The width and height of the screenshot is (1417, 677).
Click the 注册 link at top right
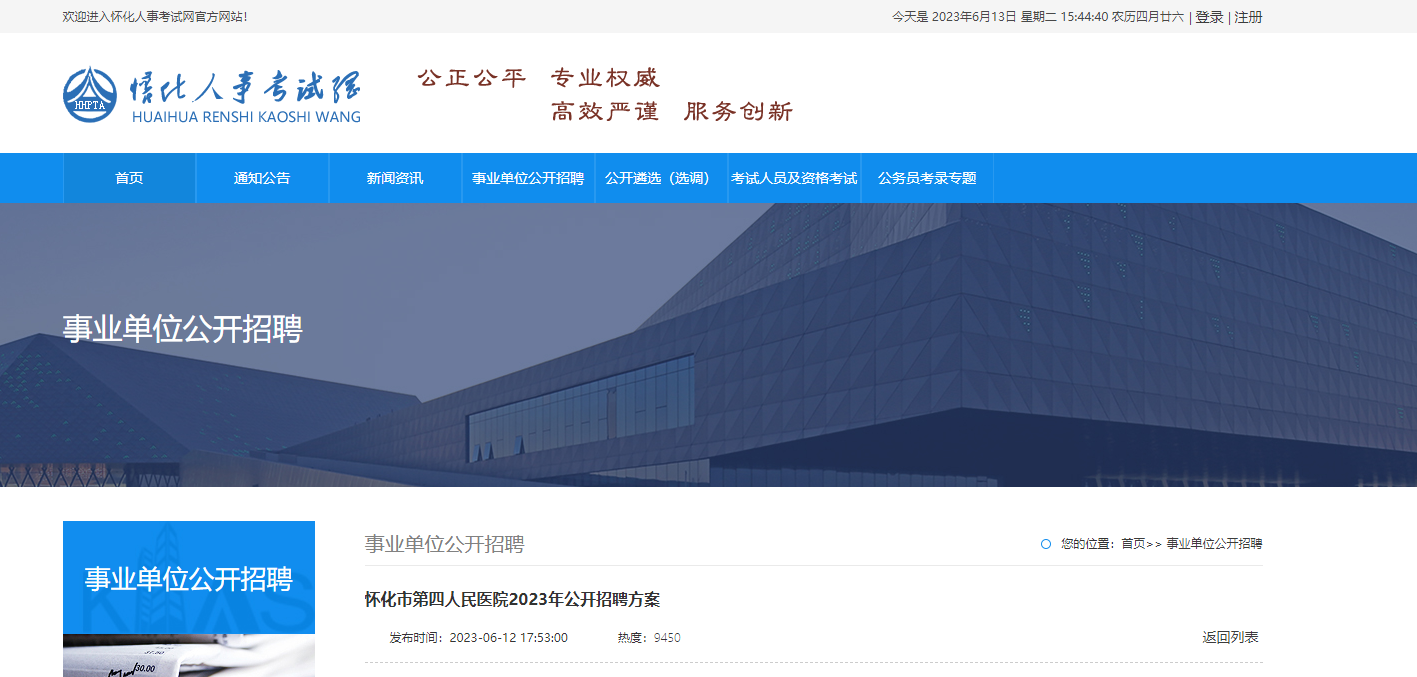point(1248,17)
